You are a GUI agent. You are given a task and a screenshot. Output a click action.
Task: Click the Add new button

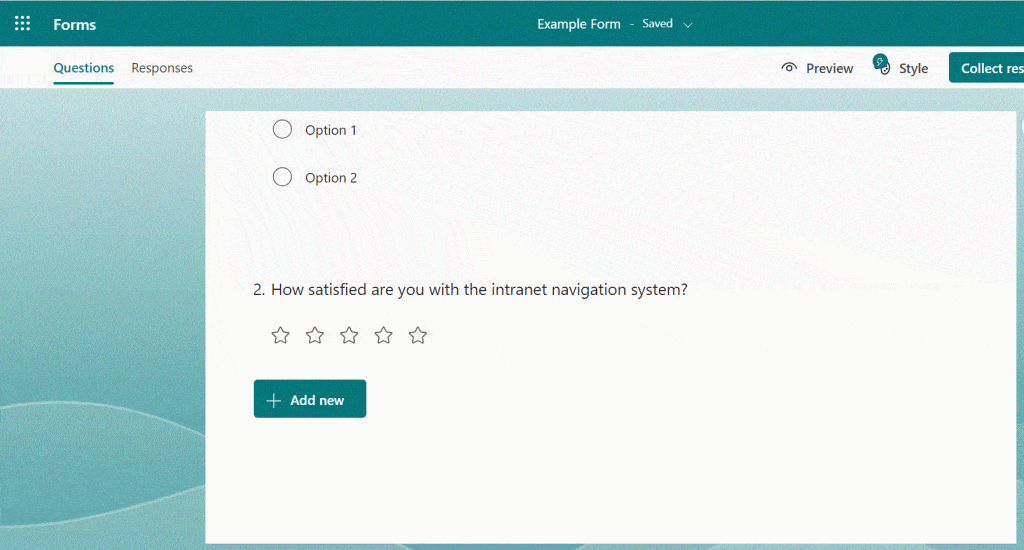(310, 398)
